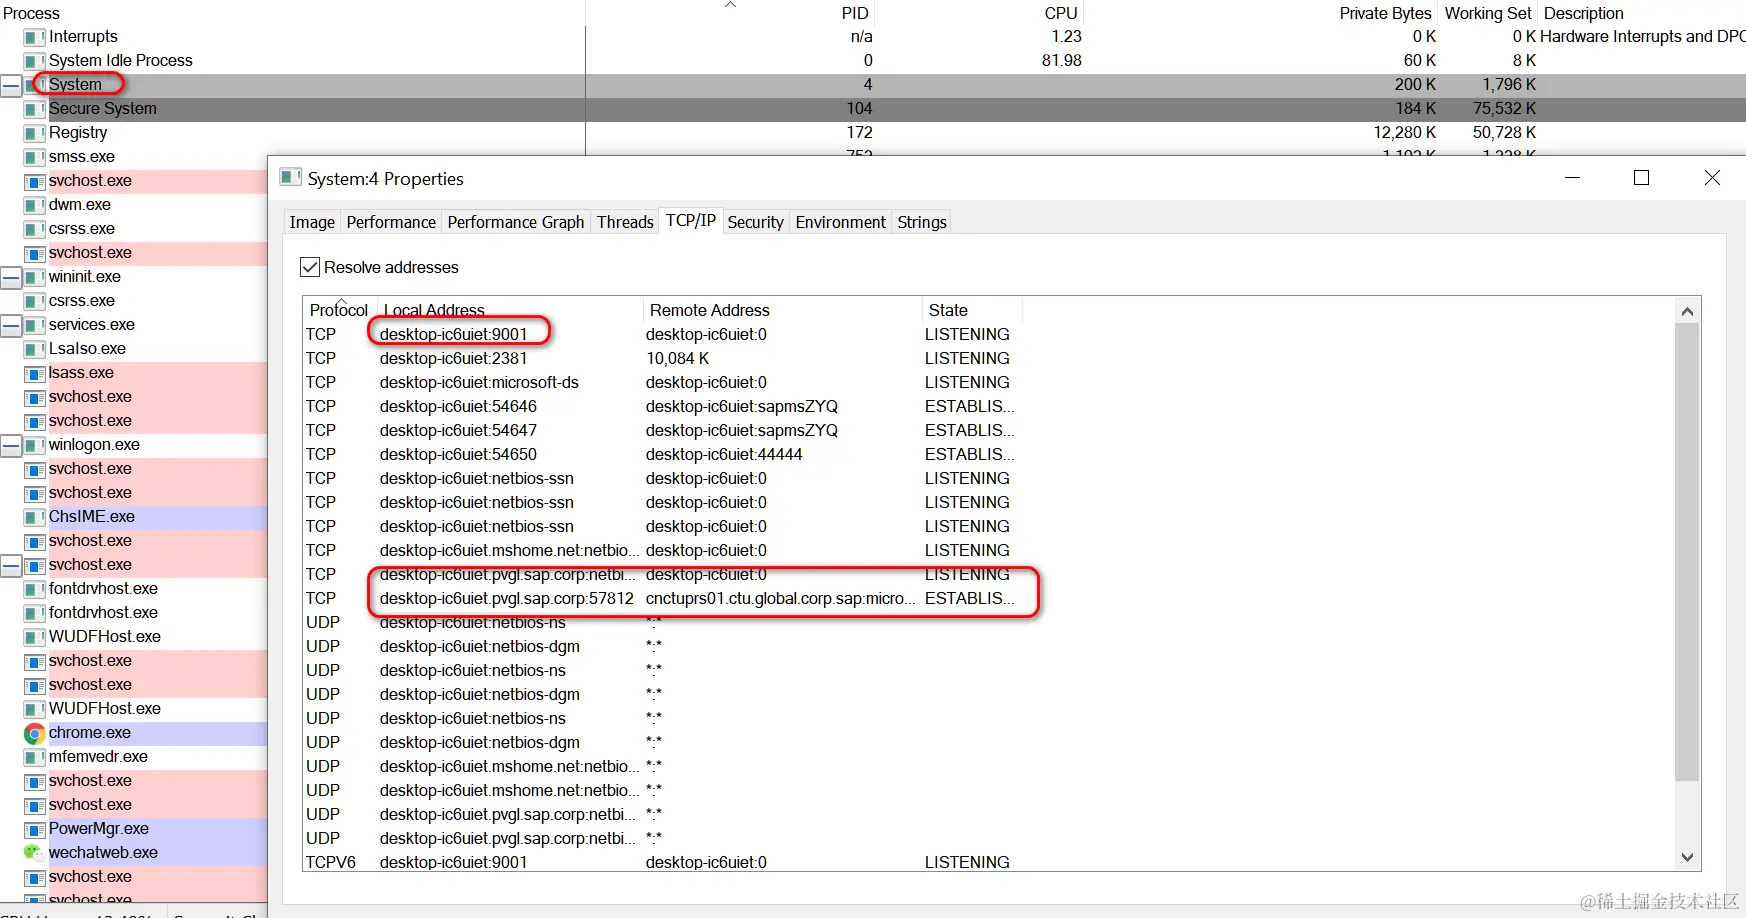Image resolution: width=1746 pixels, height=918 pixels.
Task: Click the WUDFHost.exe icon above chrome.exe
Action: coord(35,709)
